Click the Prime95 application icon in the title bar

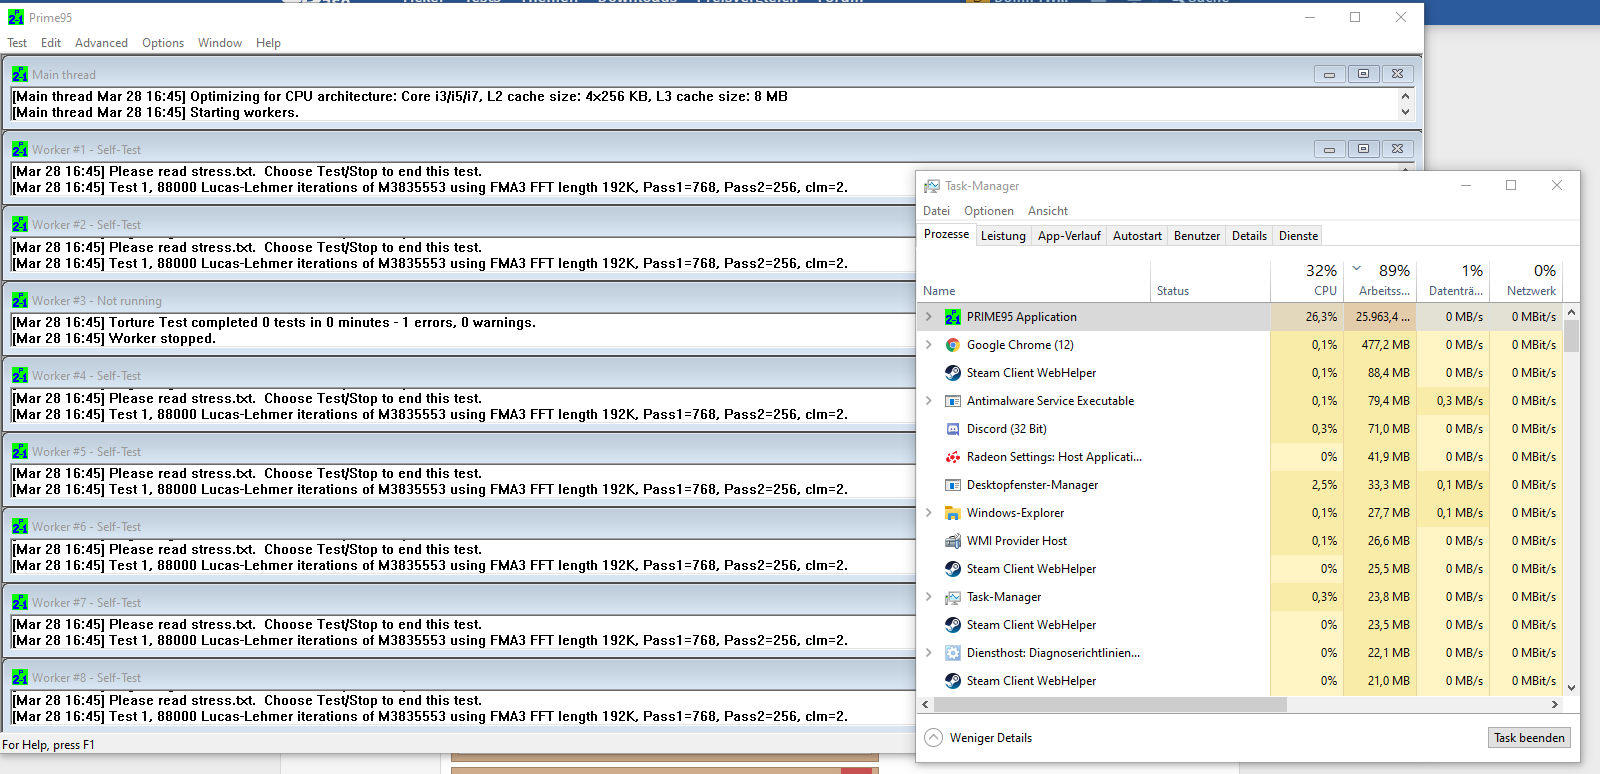click(16, 18)
